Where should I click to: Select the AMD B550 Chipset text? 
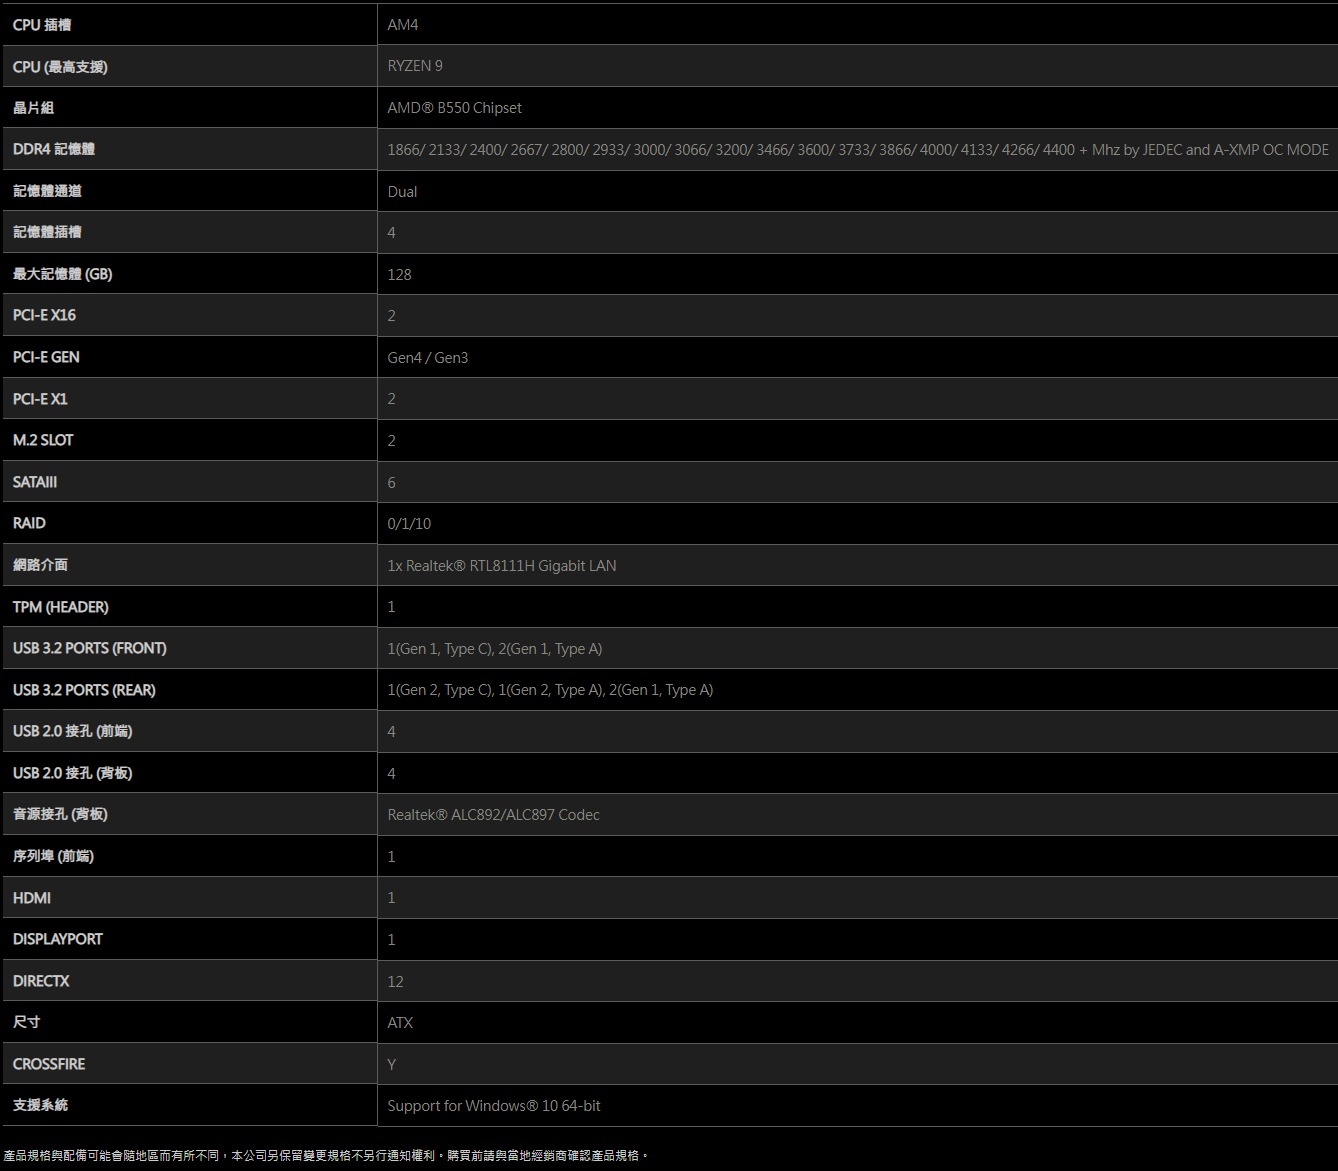click(x=454, y=108)
